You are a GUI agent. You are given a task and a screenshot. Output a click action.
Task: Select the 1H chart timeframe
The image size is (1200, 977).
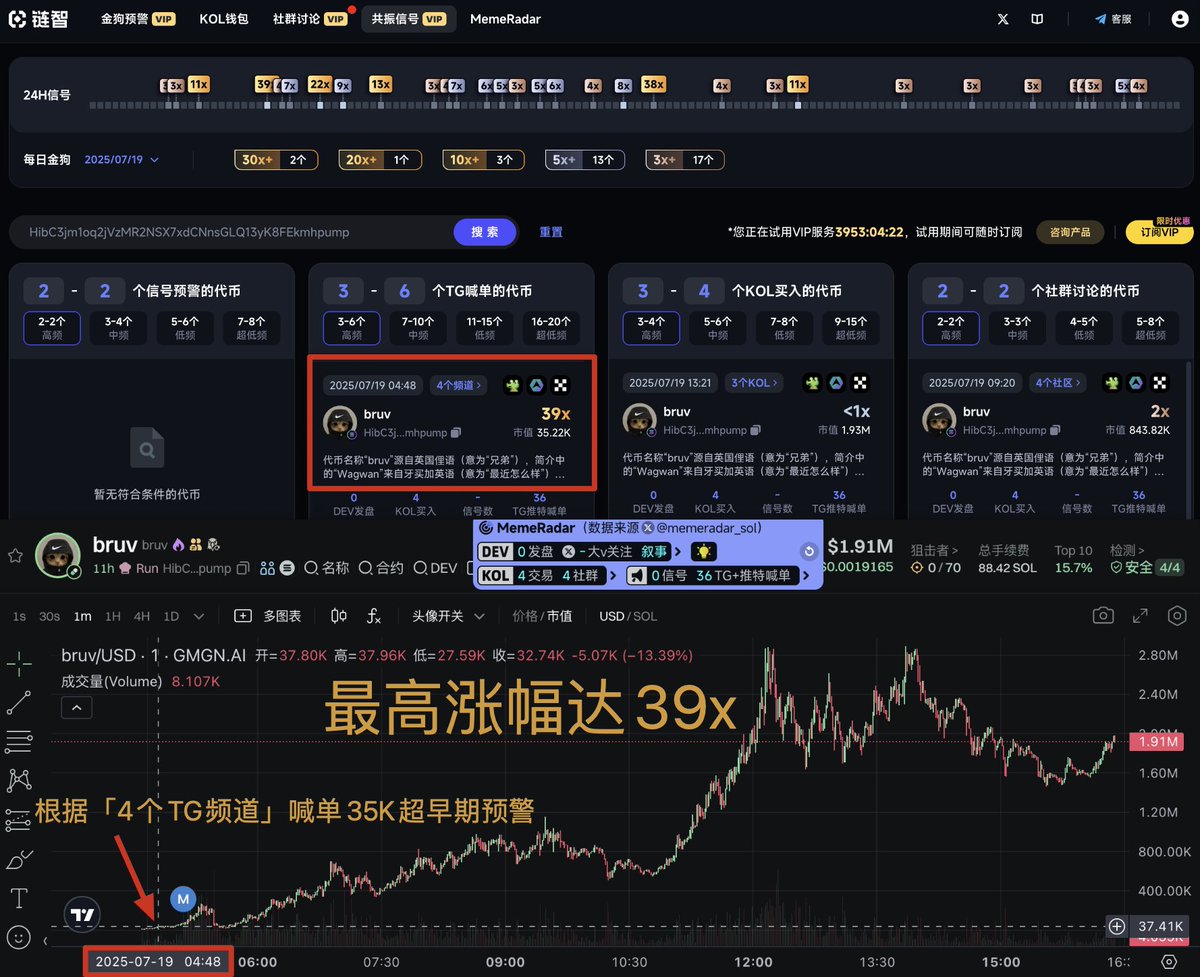tap(112, 616)
